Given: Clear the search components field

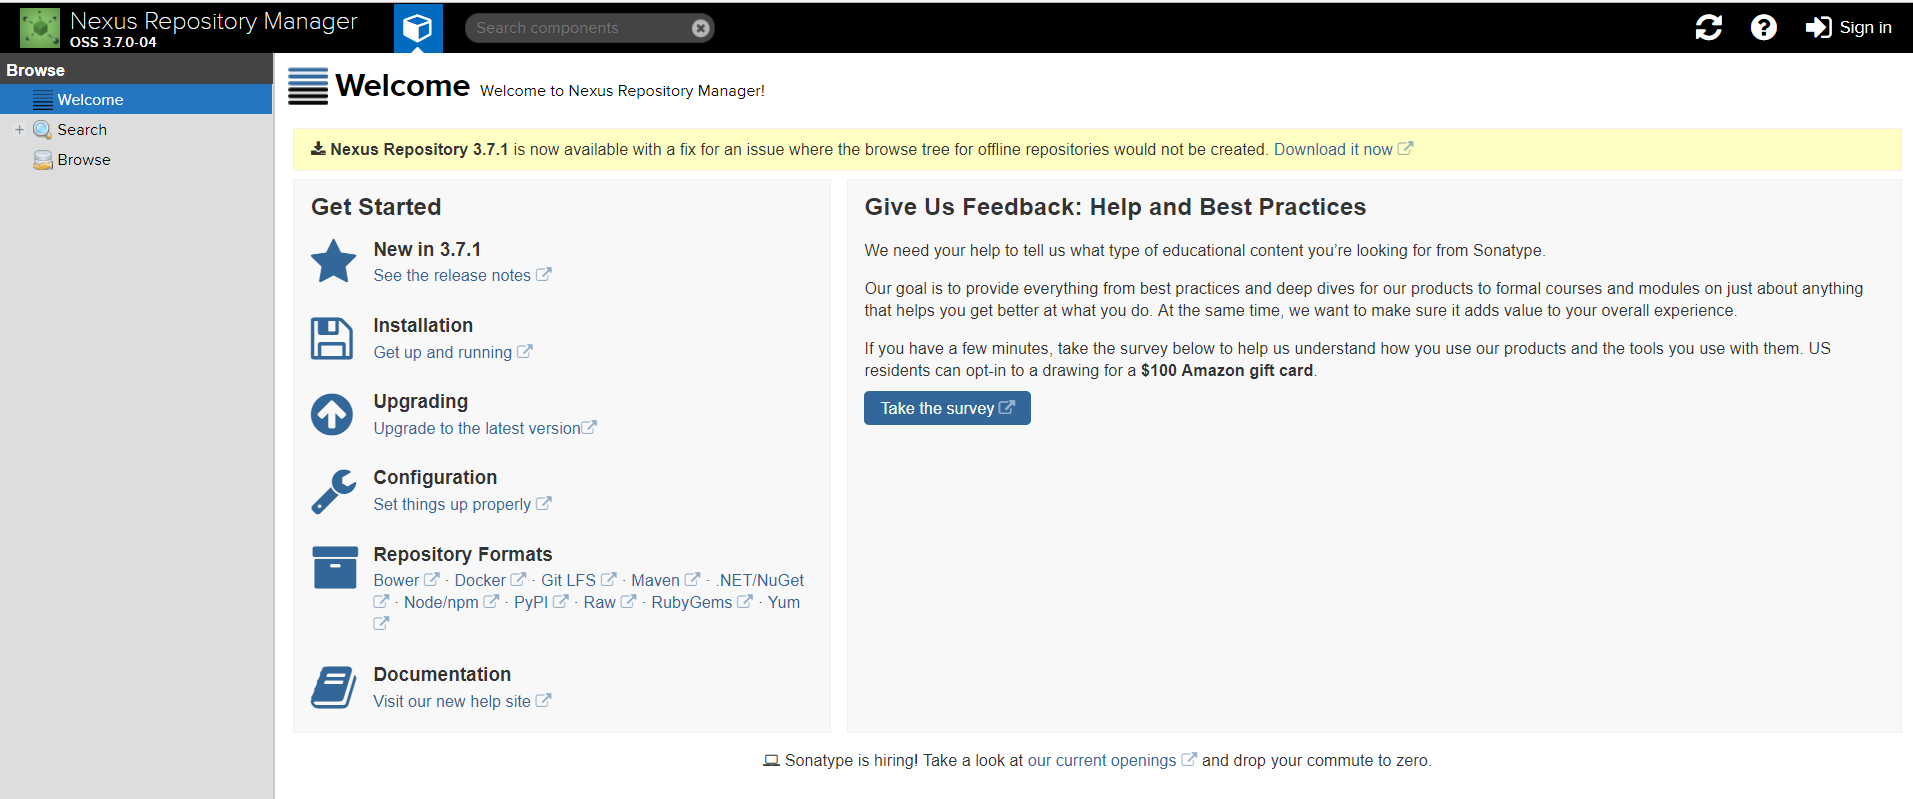Looking at the screenshot, I should [701, 28].
